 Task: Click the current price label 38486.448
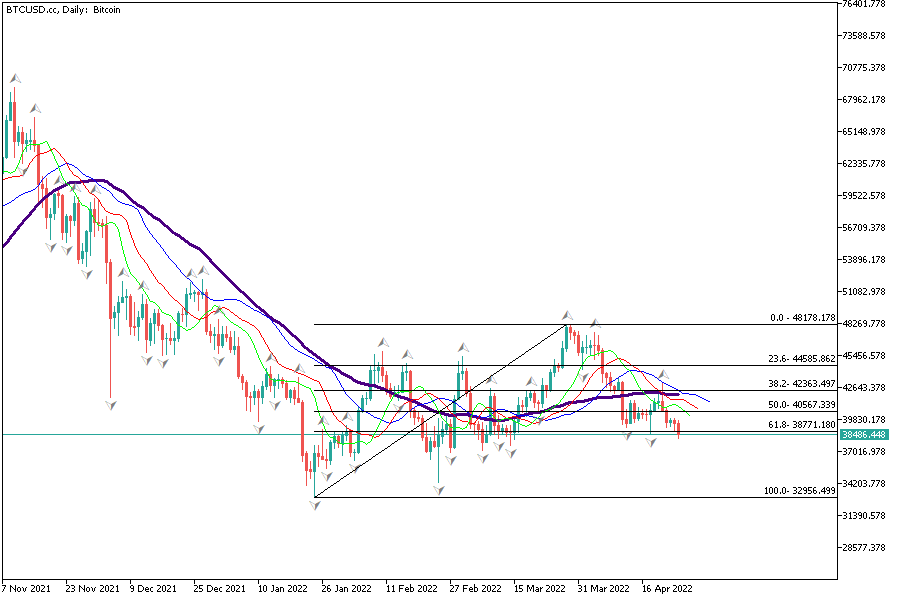pos(864,435)
